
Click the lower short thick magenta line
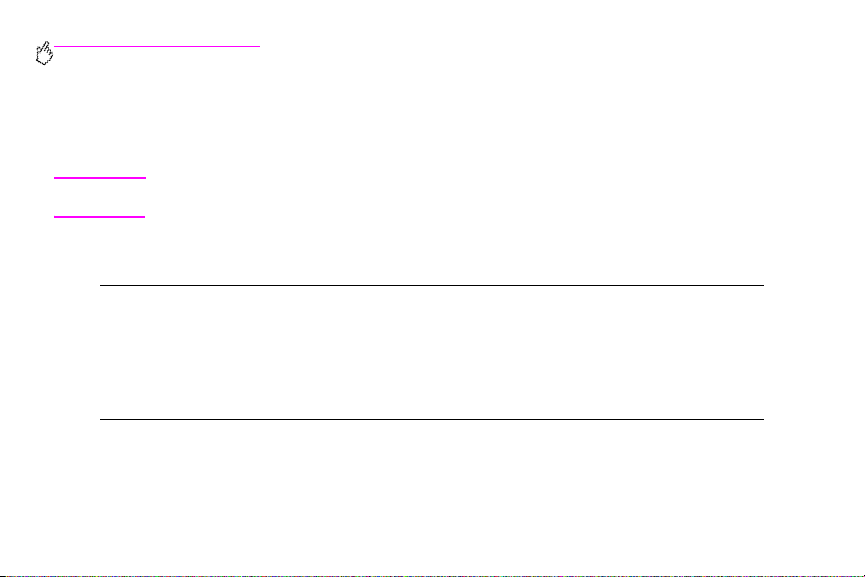click(x=99, y=217)
